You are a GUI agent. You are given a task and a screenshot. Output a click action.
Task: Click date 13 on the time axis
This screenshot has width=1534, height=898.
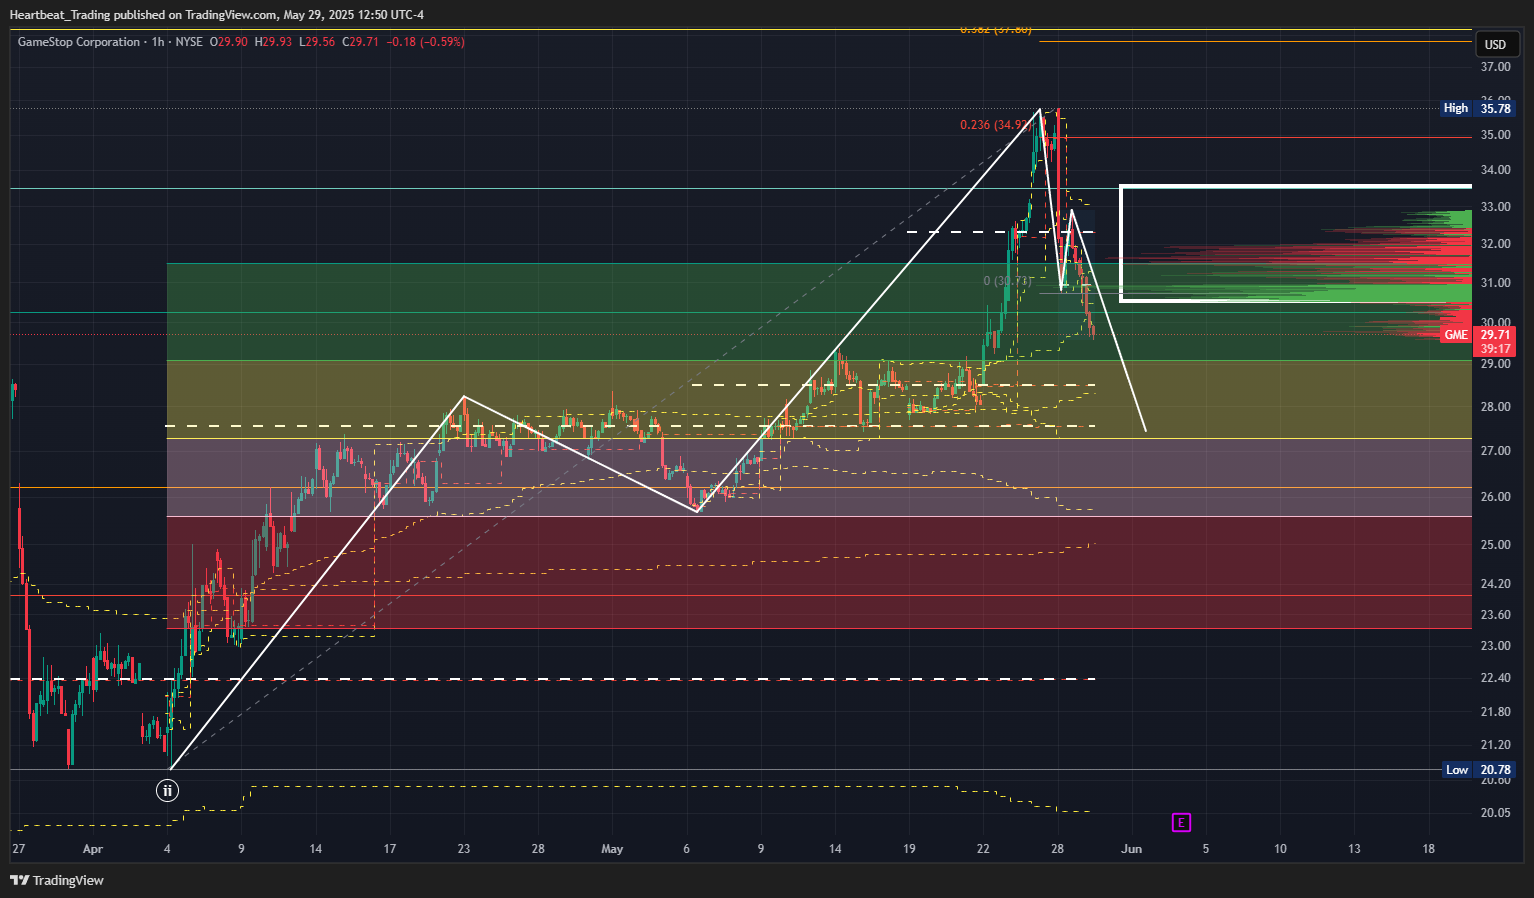(1354, 849)
